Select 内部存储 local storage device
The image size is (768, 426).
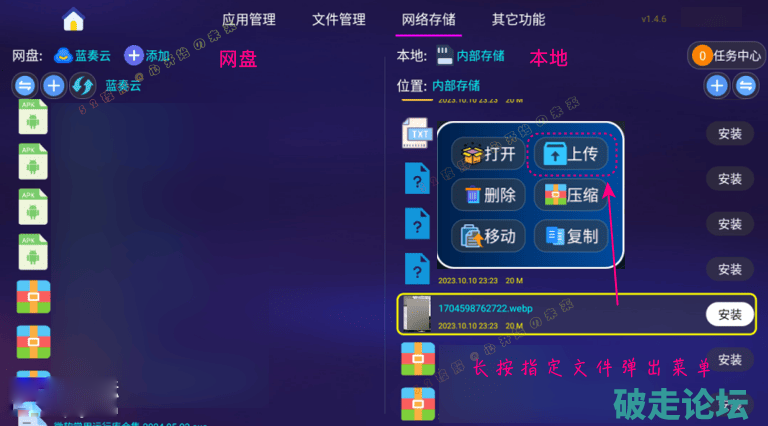pyautogui.click(x=471, y=56)
